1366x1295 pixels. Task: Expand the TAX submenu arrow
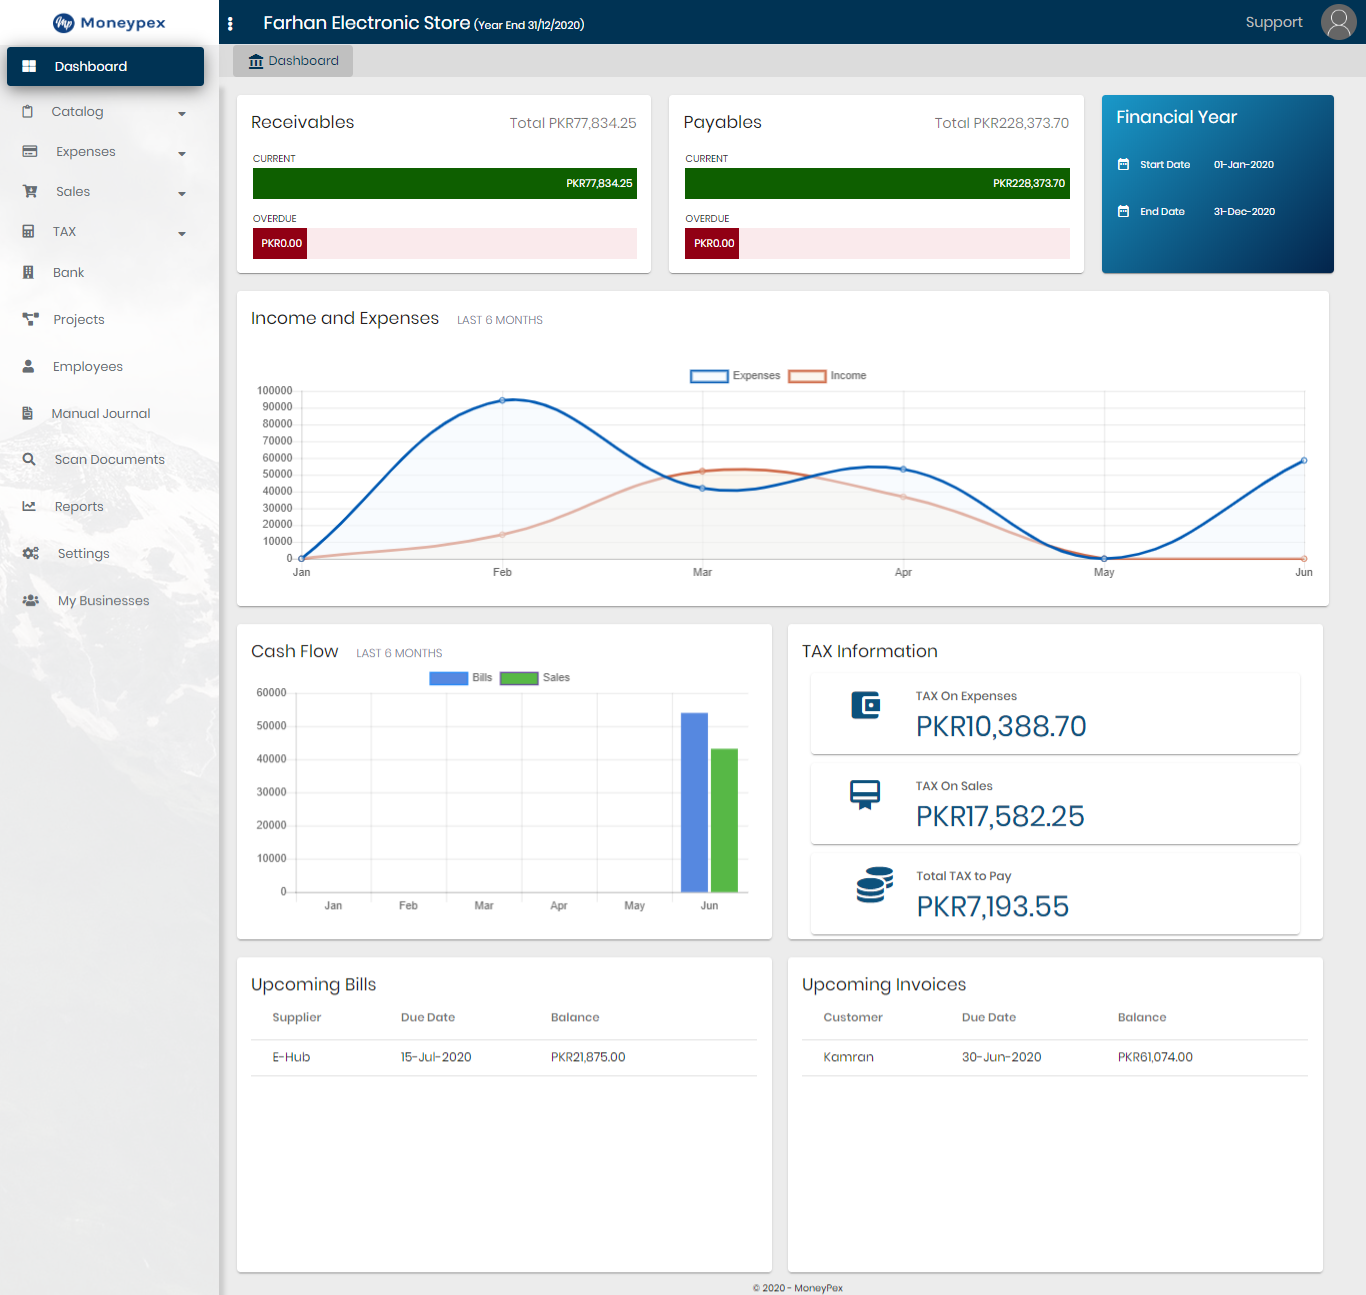point(182,233)
